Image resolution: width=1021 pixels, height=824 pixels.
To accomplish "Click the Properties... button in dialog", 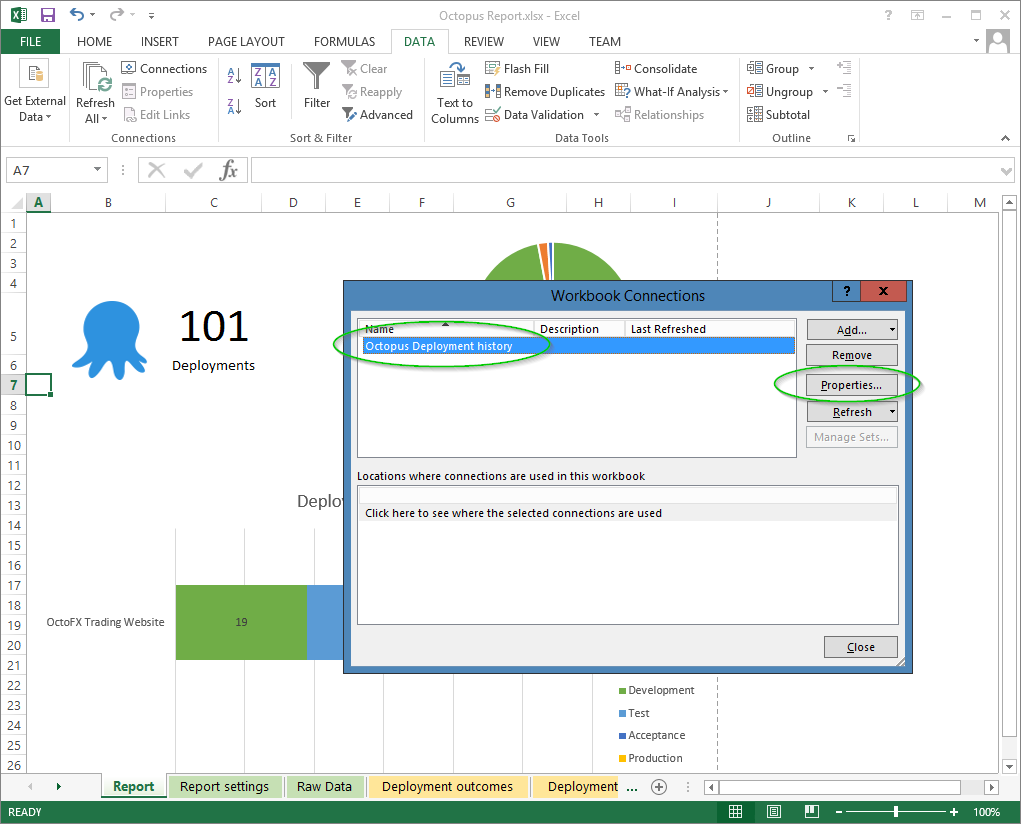I will click(851, 385).
